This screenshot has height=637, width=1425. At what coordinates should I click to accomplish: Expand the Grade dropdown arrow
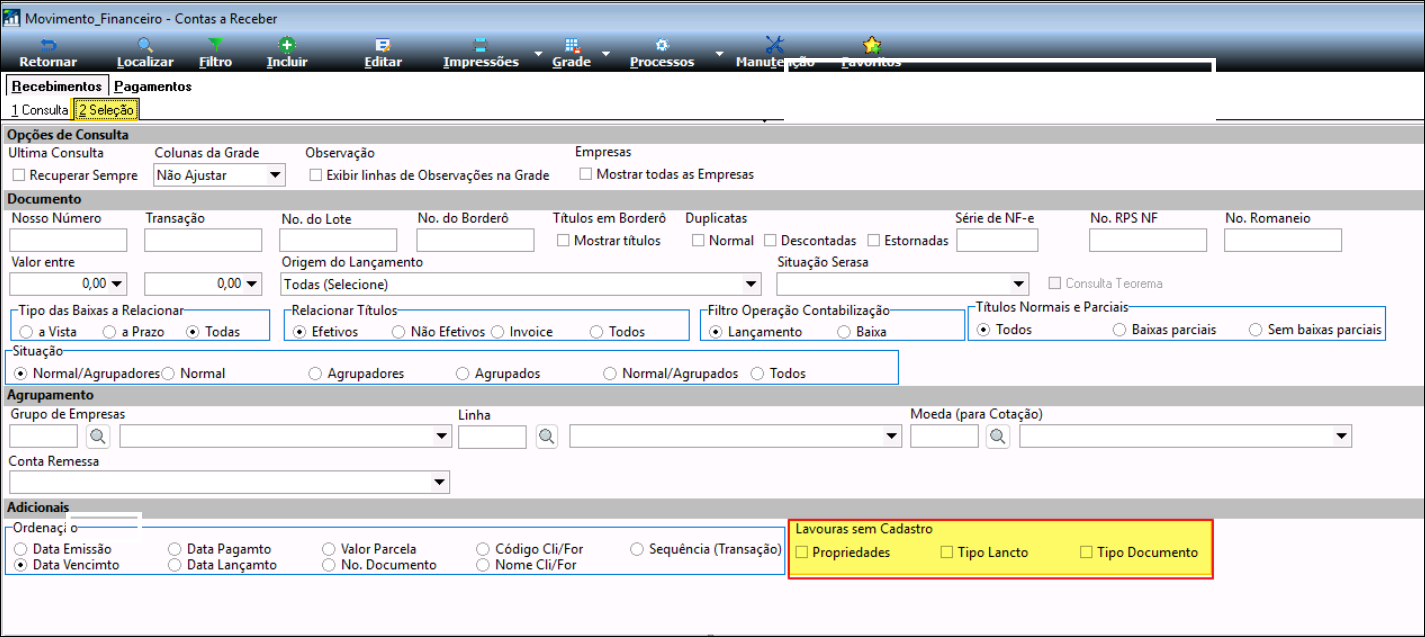(x=606, y=53)
